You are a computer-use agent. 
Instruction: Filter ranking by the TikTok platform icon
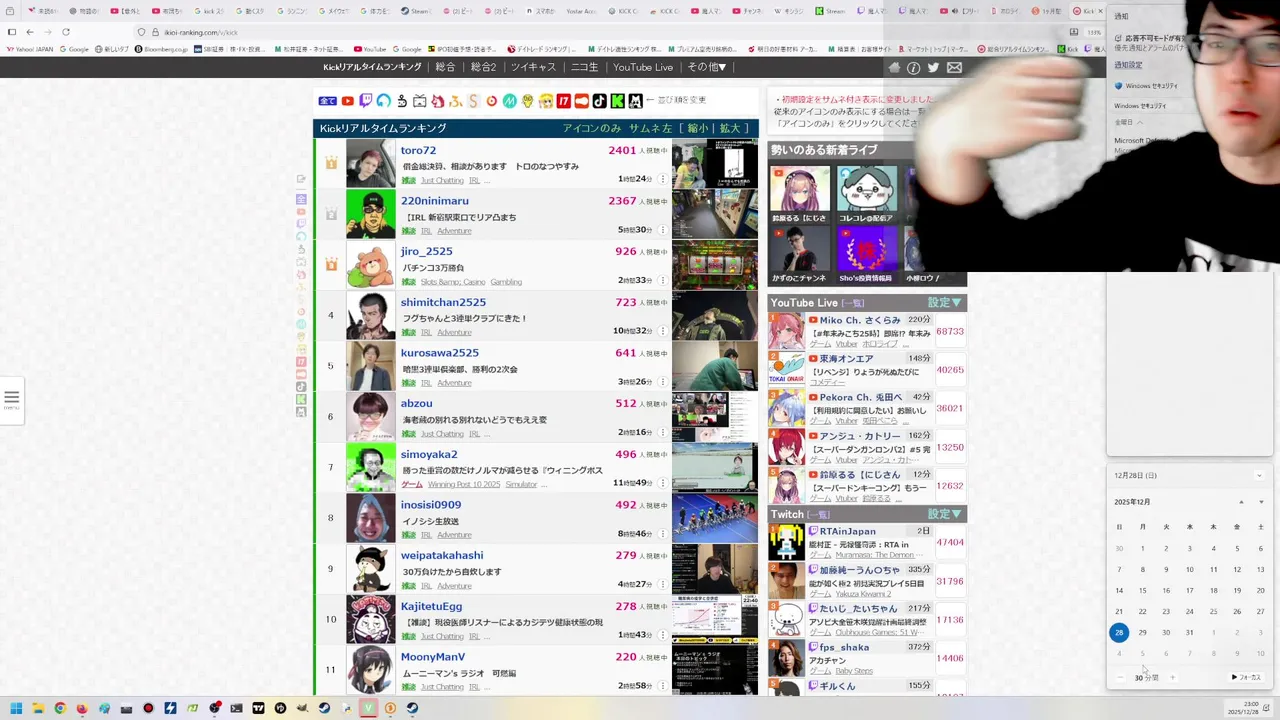(600, 101)
